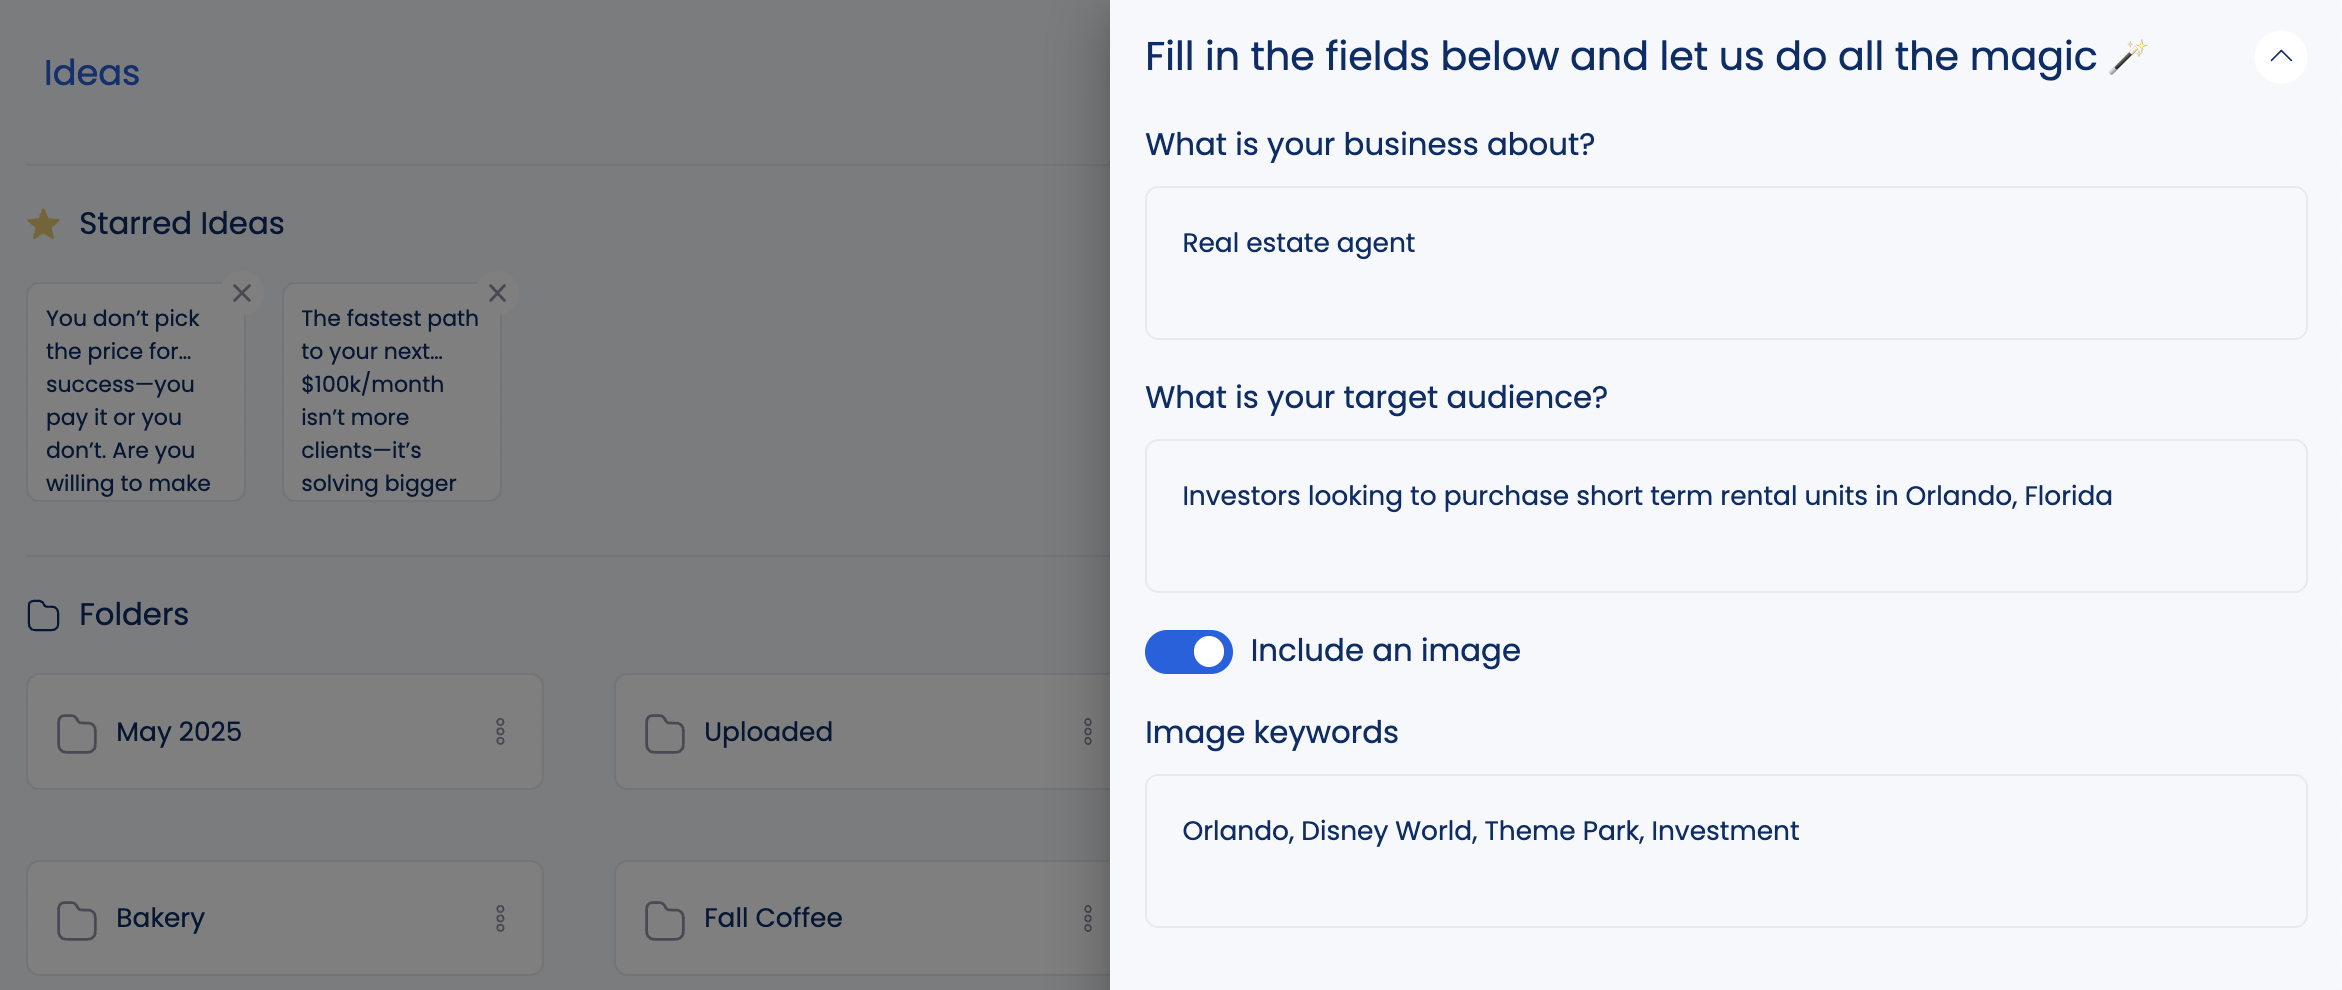Open the May 2025 folder options menu
The width and height of the screenshot is (2342, 990).
tap(500, 732)
